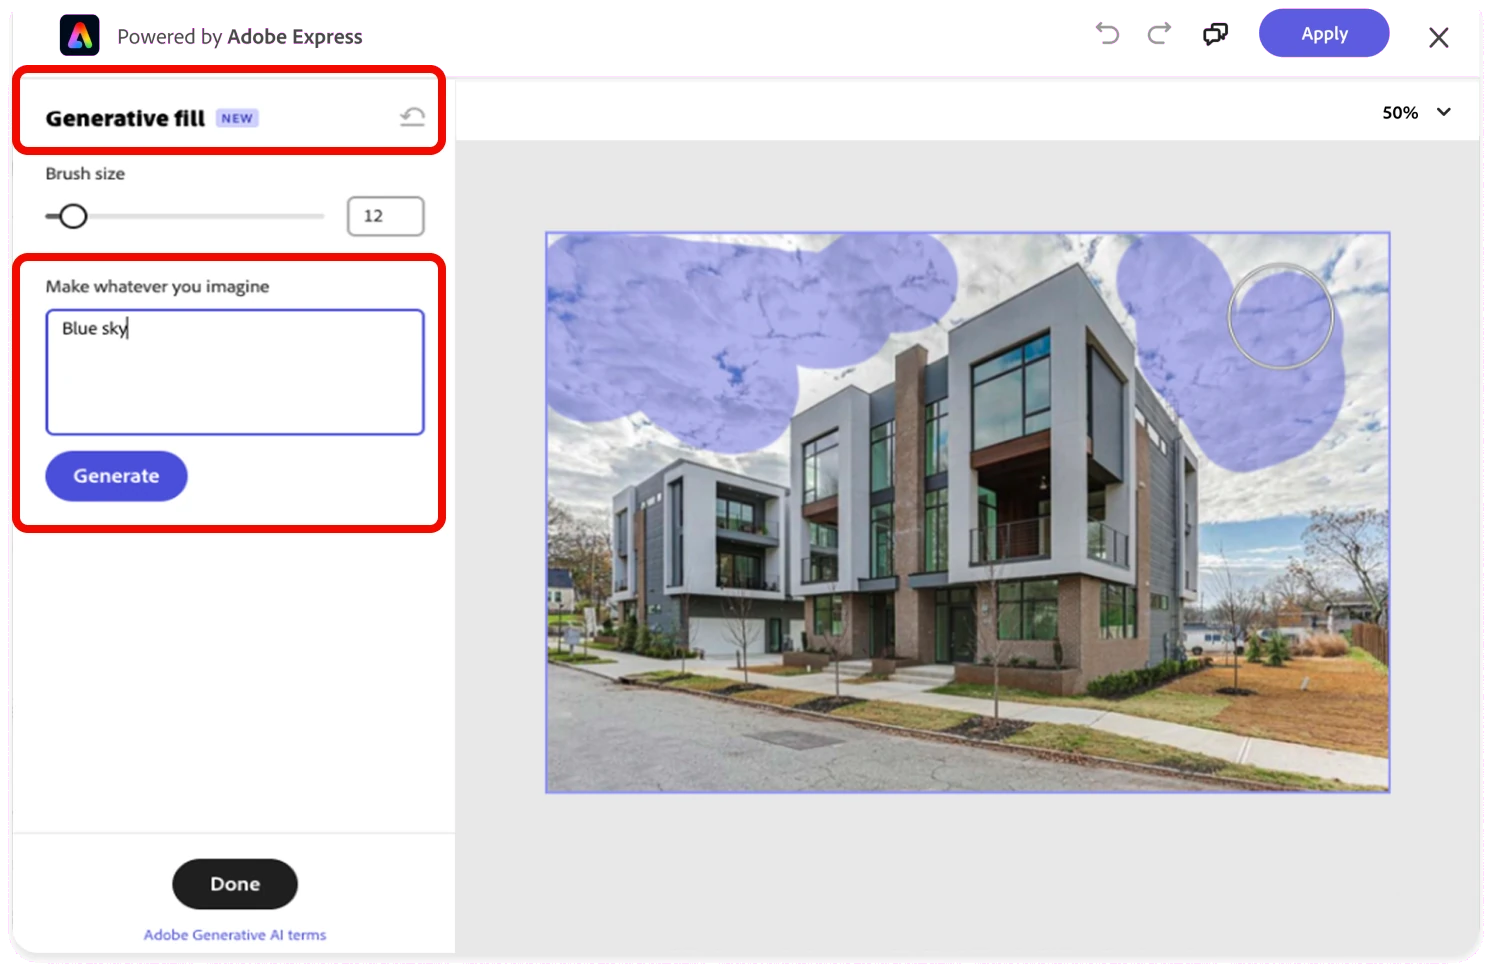
Task: Click the brush size slider track
Action: tap(185, 216)
